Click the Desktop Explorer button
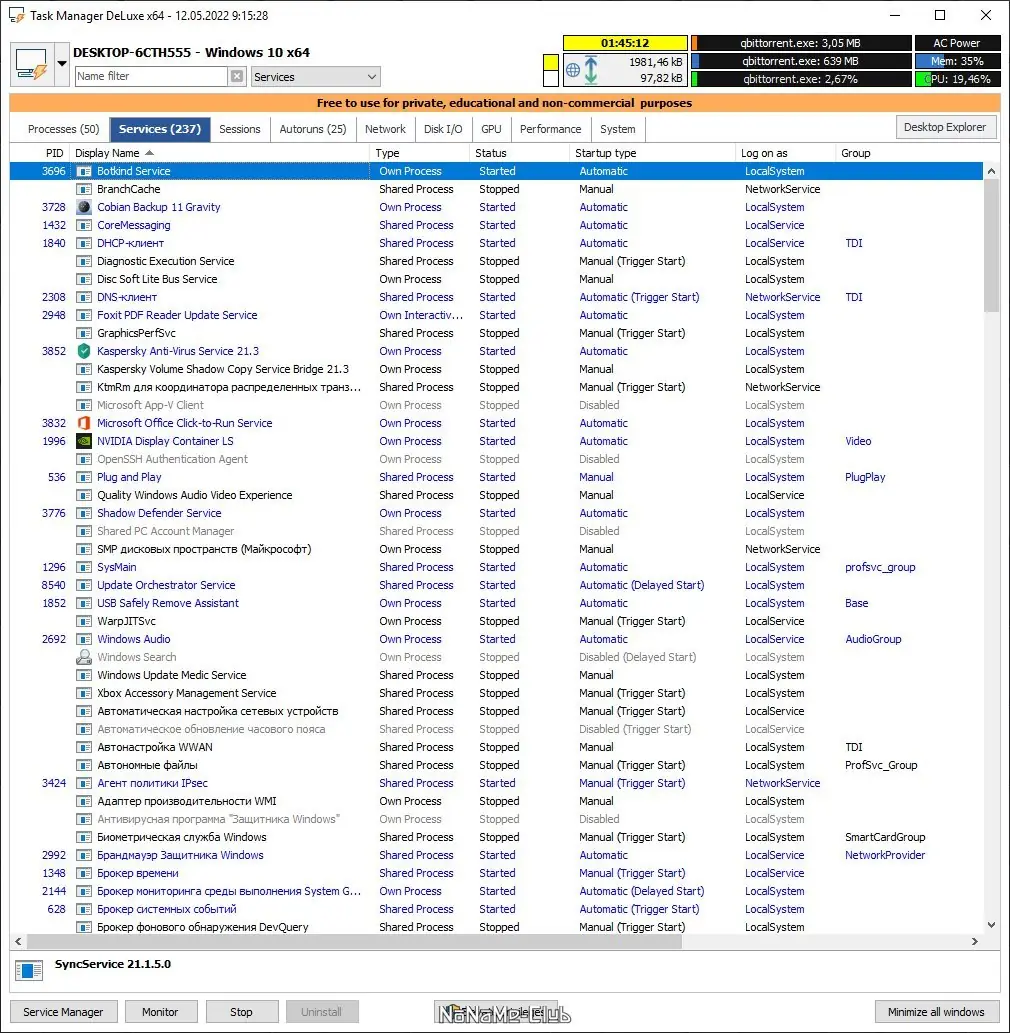The height and width of the screenshot is (1033, 1010). point(945,127)
